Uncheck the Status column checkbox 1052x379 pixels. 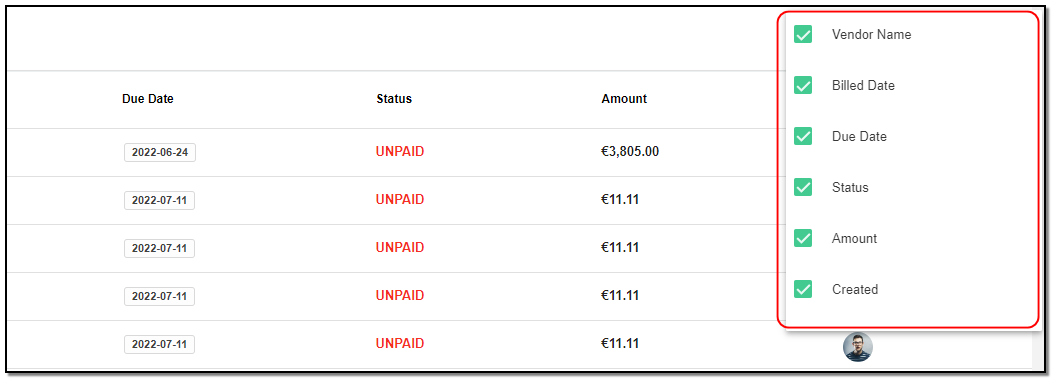803,187
